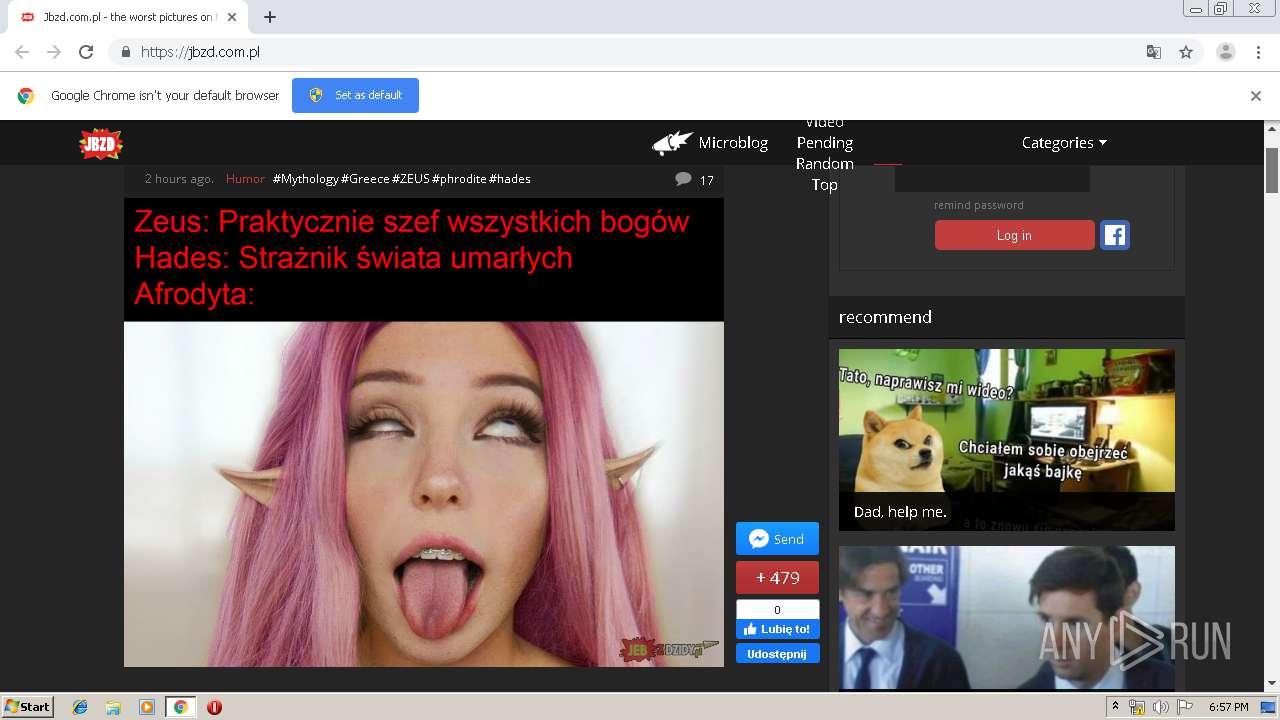
Task: Open the second recommended thumbnail with men in suits
Action: click(1006, 618)
